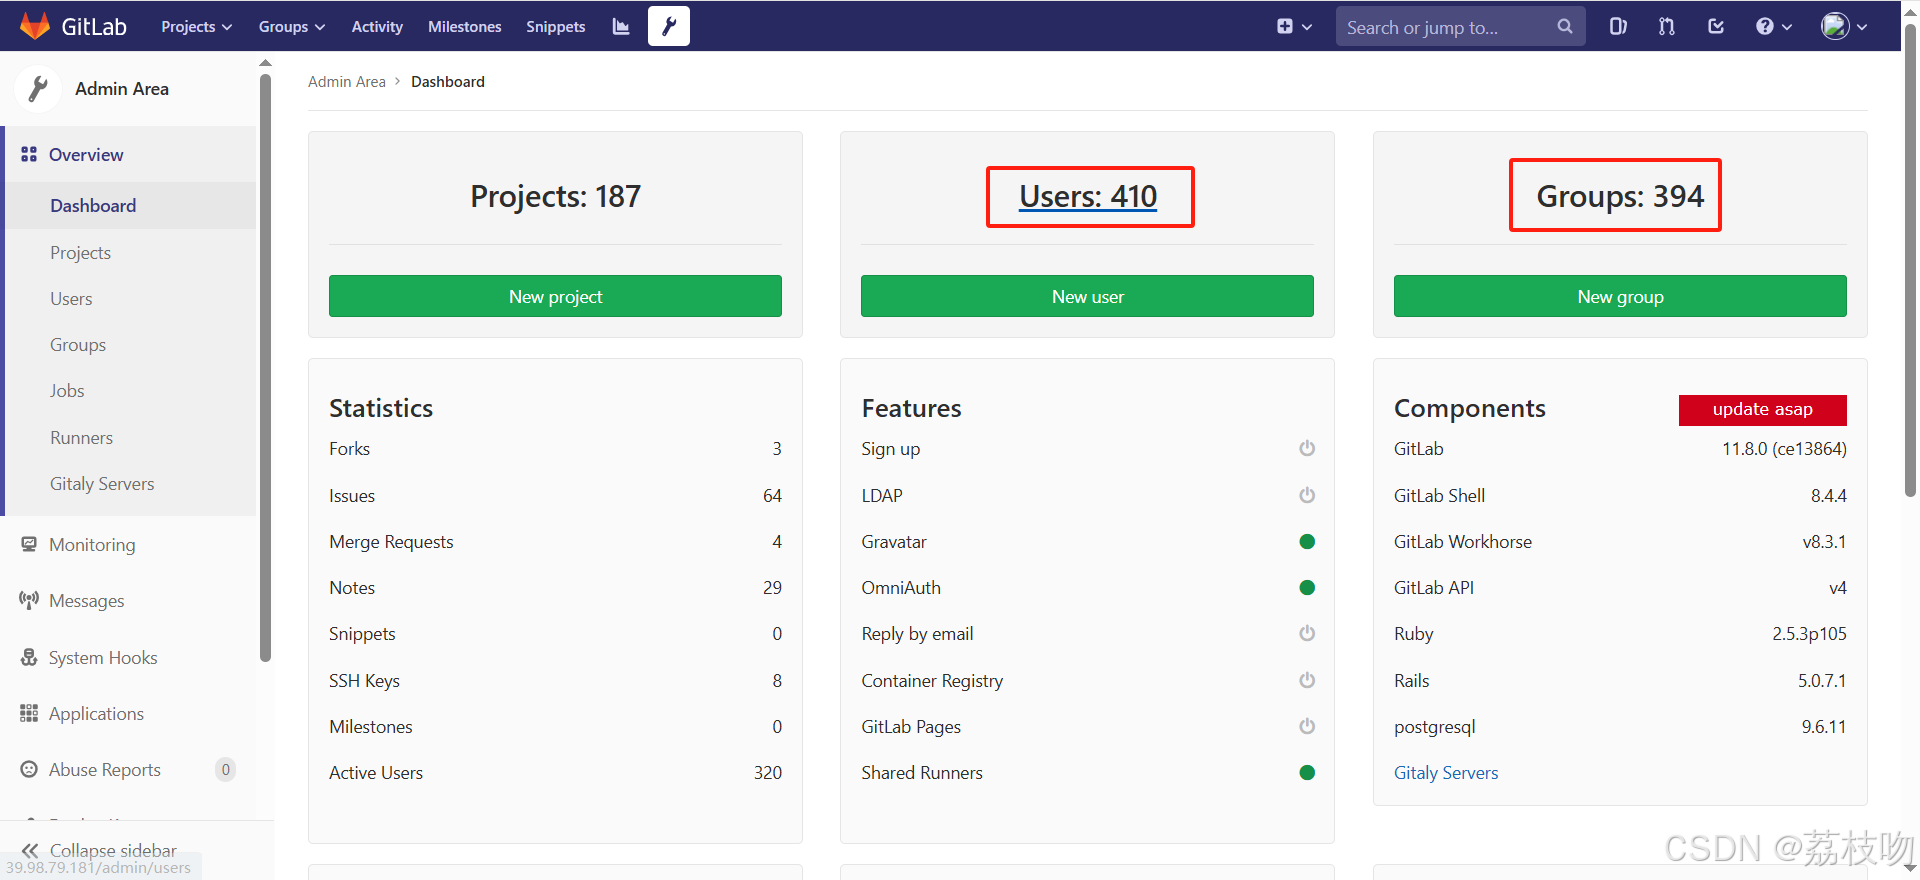Click the Merge Requests statistics row
1920x880 pixels.
[555, 542]
